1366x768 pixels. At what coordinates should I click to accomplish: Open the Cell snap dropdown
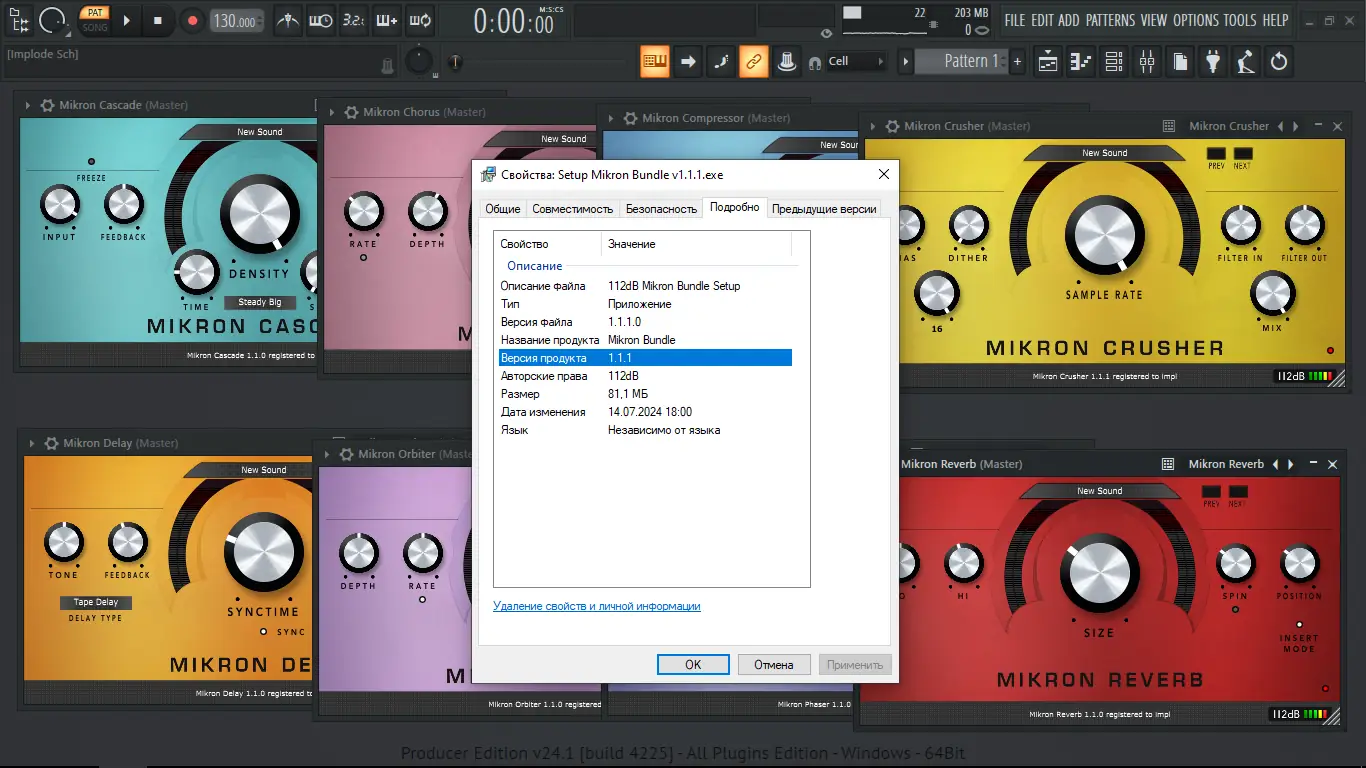click(x=856, y=62)
